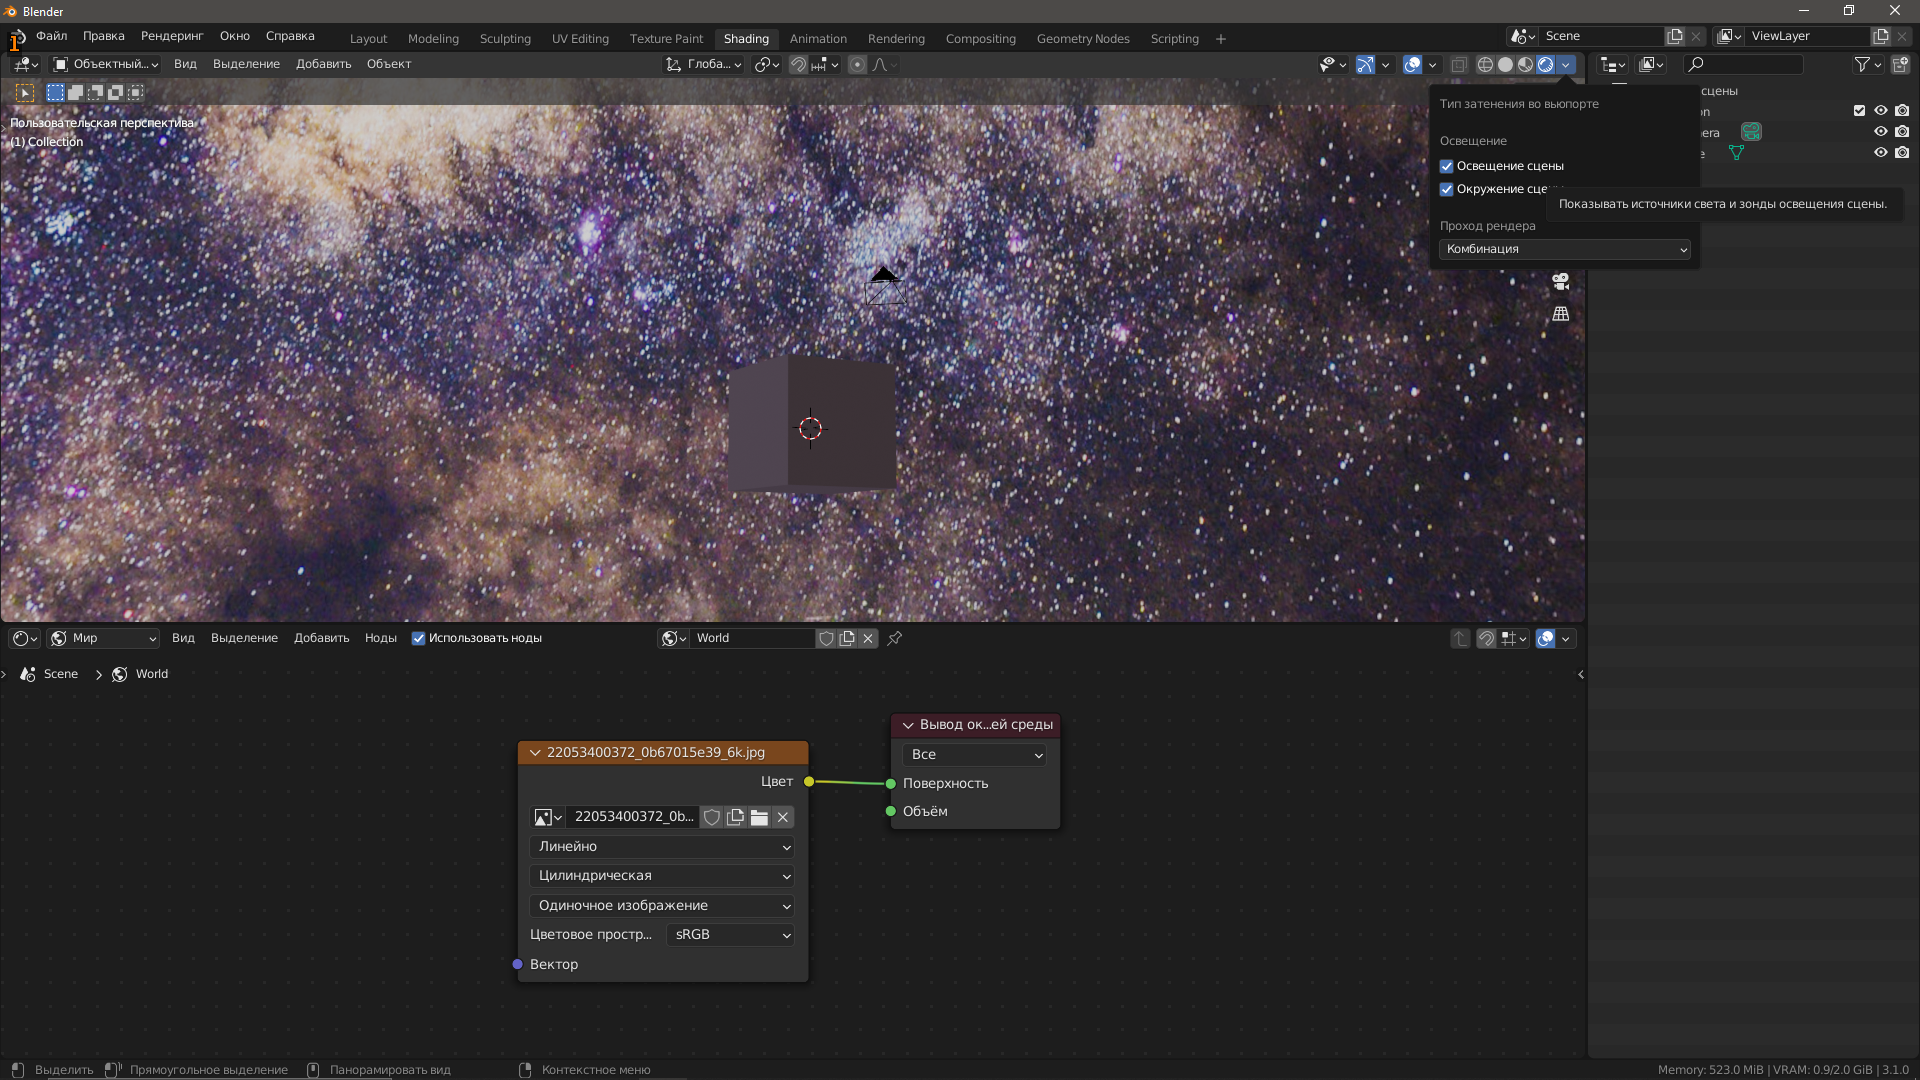Switch to the Compositing workspace tab
This screenshot has height=1080, width=1920.
pyautogui.click(x=980, y=39)
